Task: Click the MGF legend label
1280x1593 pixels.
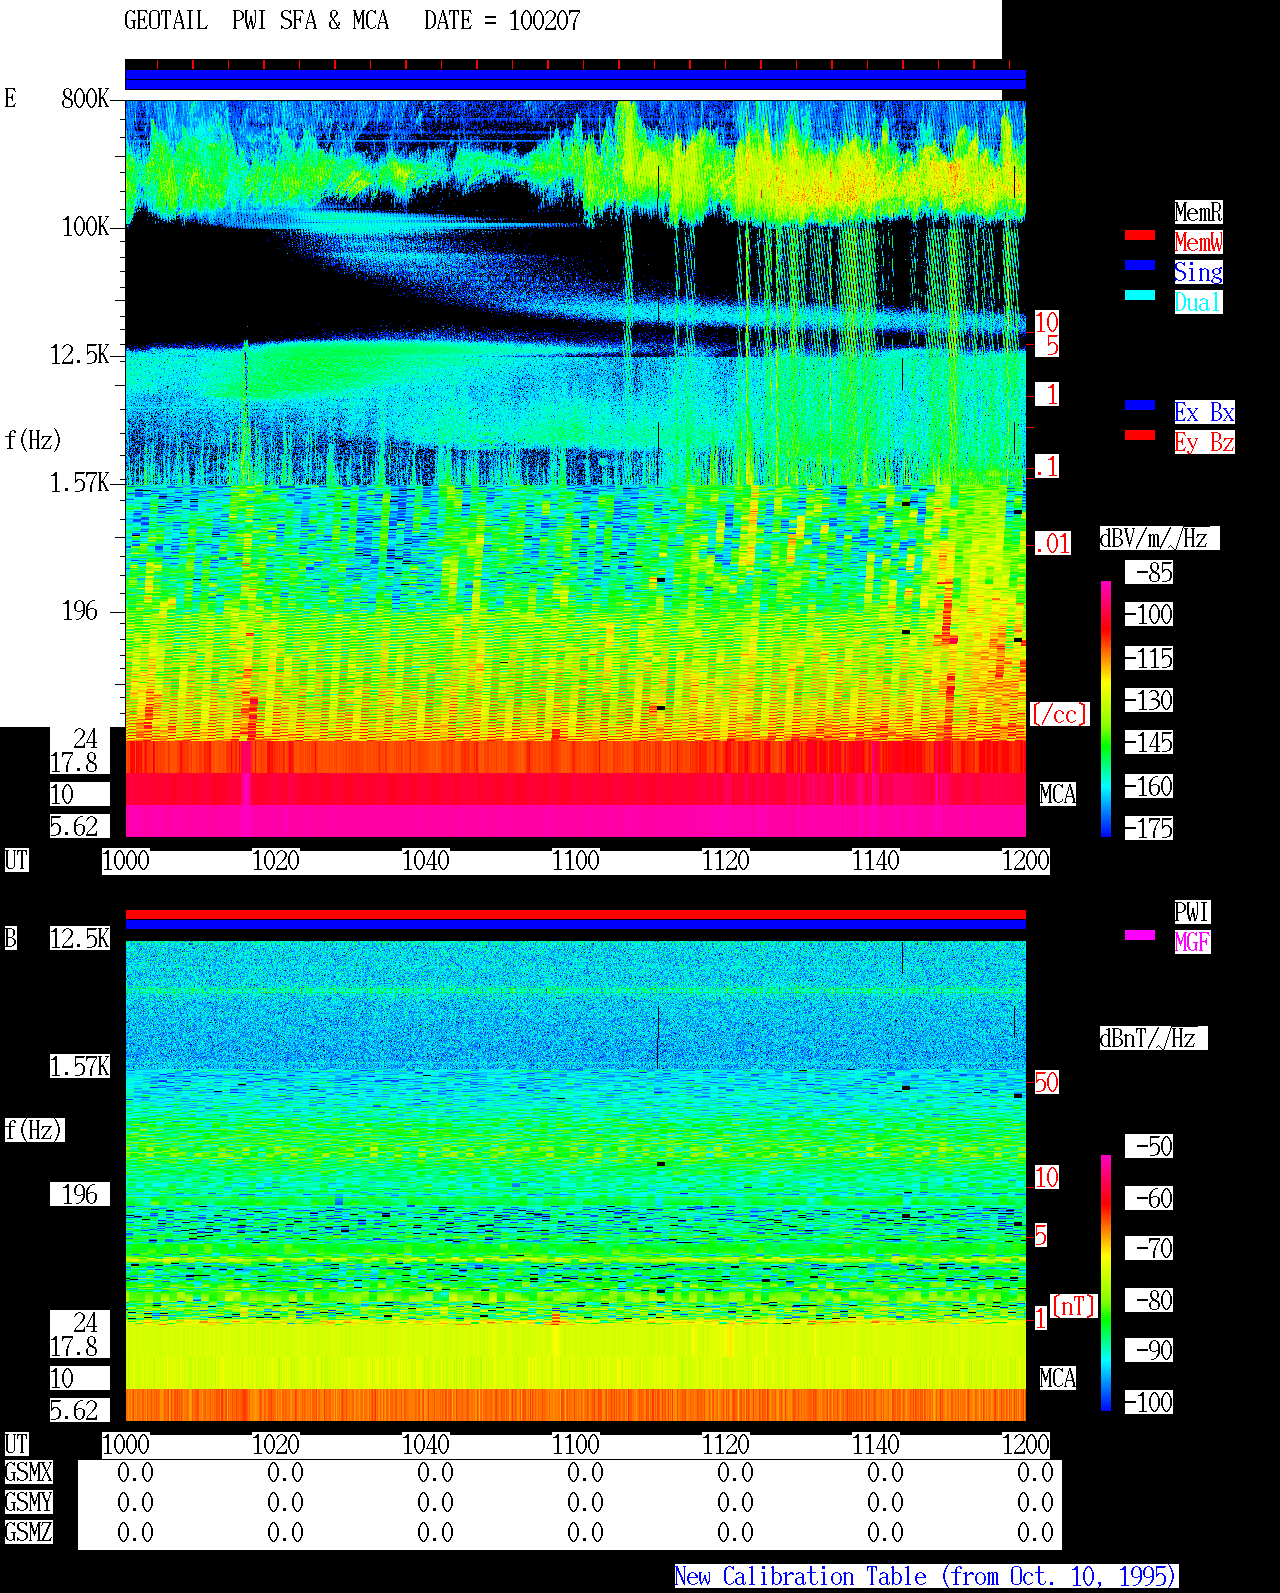Action: 1192,942
